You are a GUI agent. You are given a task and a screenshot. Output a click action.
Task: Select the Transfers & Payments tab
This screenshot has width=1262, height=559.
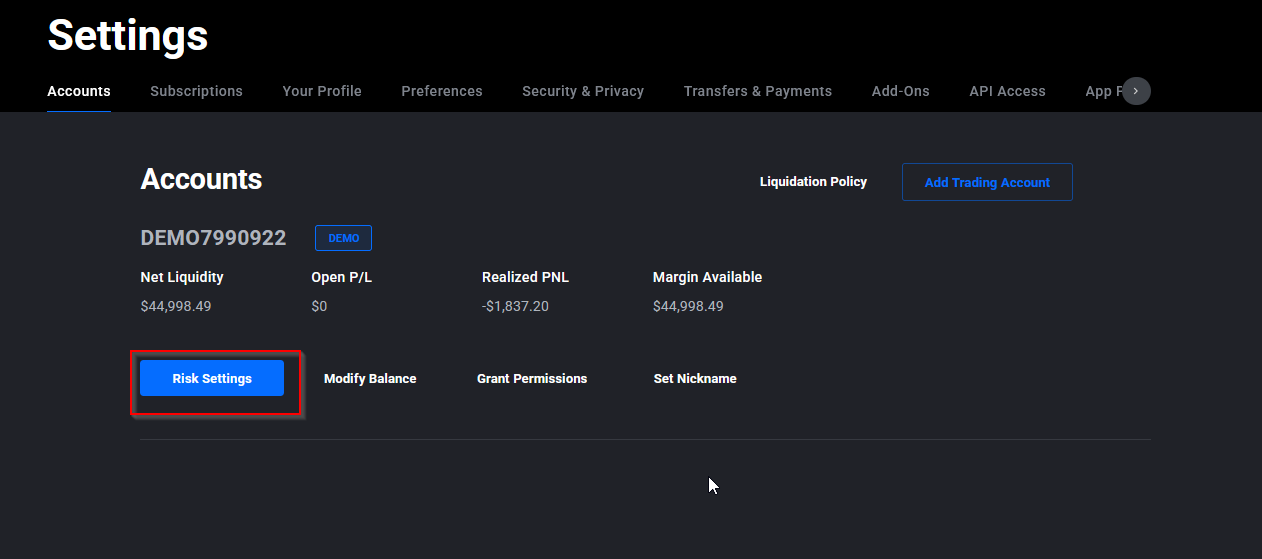[x=758, y=91]
